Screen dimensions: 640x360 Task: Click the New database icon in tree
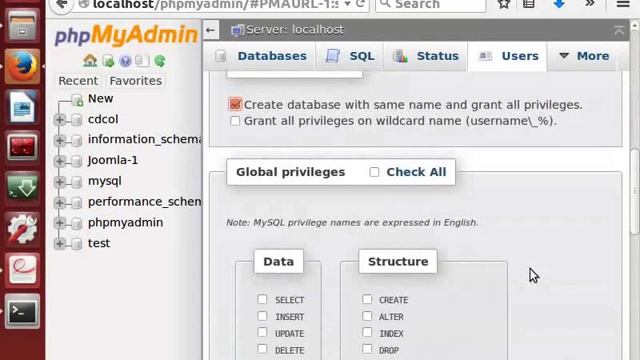[77, 99]
